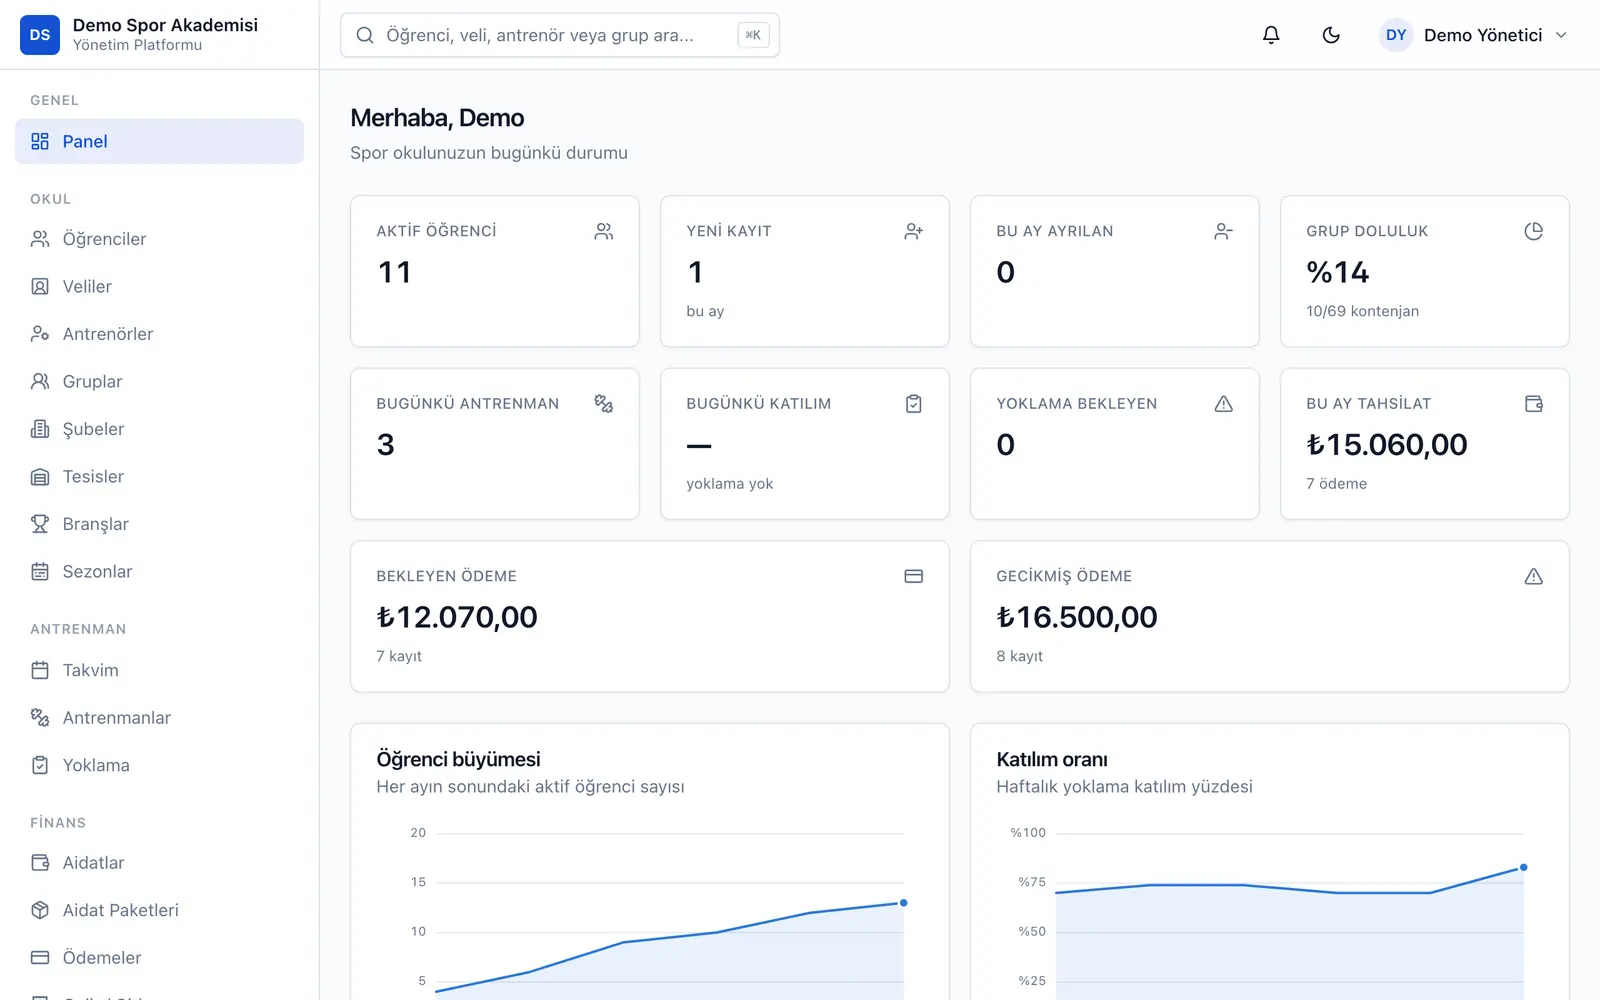Screen dimensions: 1600x1000
Task: Go to Aidatlar in Finans
Action: (x=160, y=862)
